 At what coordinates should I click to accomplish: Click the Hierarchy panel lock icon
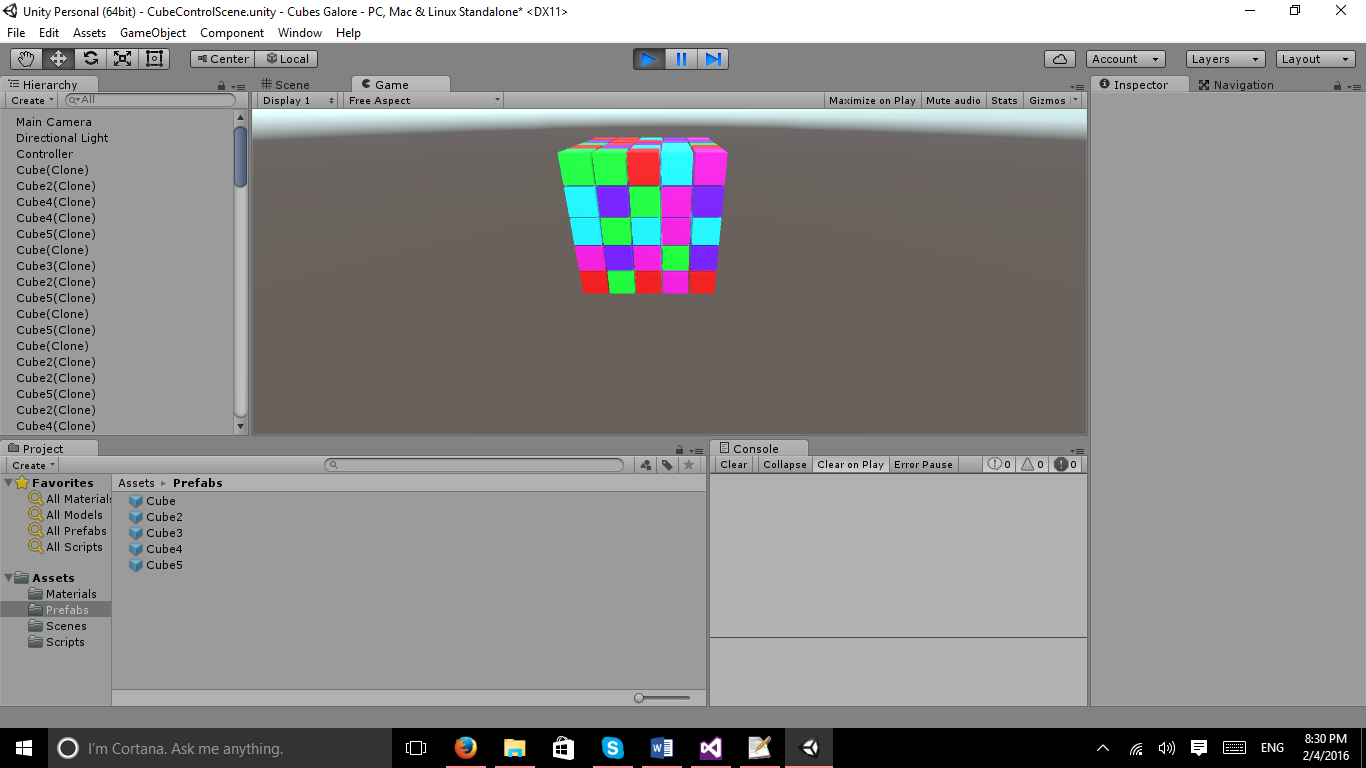pos(222,86)
